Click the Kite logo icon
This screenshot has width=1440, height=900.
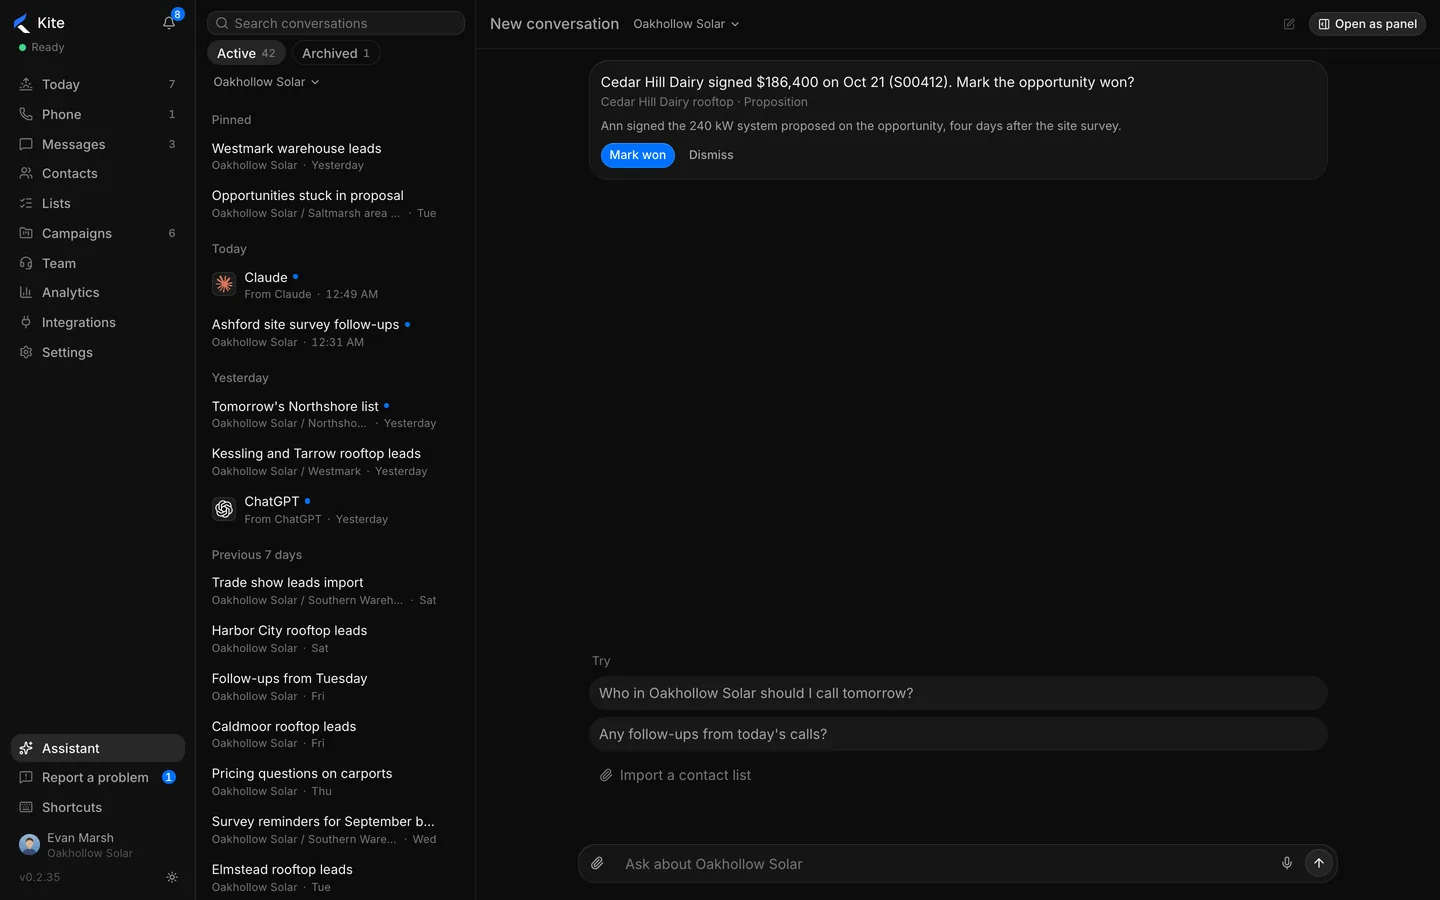22,24
